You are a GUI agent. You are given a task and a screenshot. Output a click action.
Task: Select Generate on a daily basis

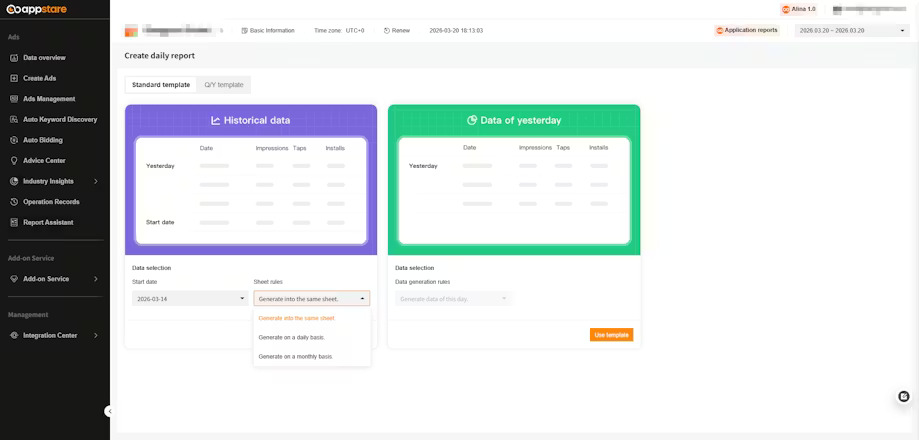click(292, 338)
